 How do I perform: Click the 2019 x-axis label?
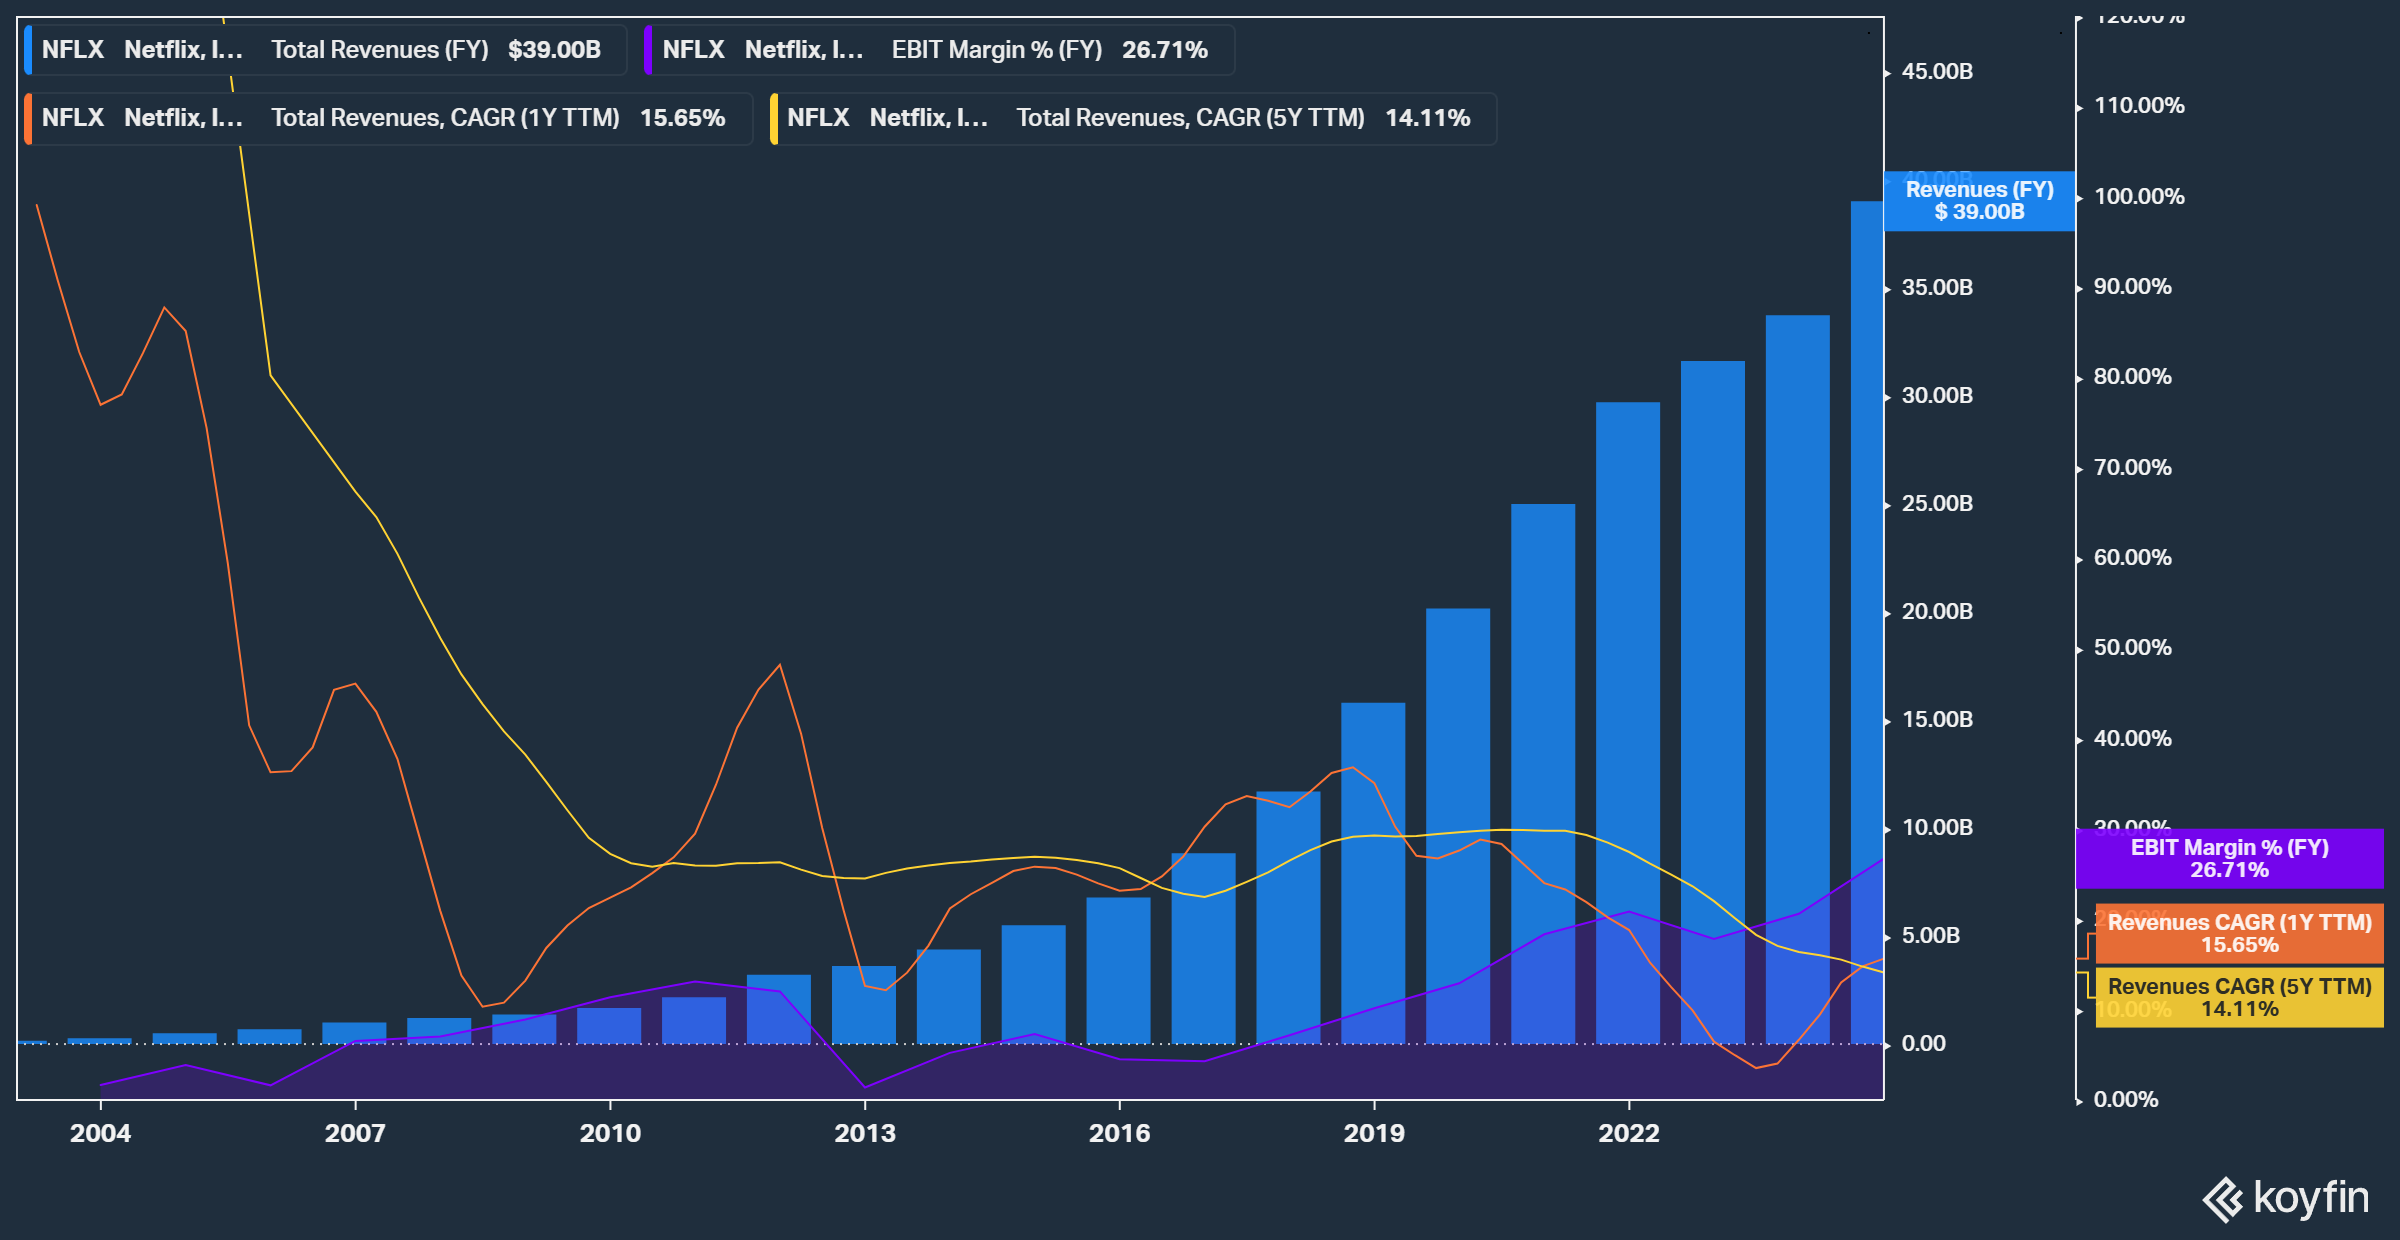[x=1374, y=1133]
